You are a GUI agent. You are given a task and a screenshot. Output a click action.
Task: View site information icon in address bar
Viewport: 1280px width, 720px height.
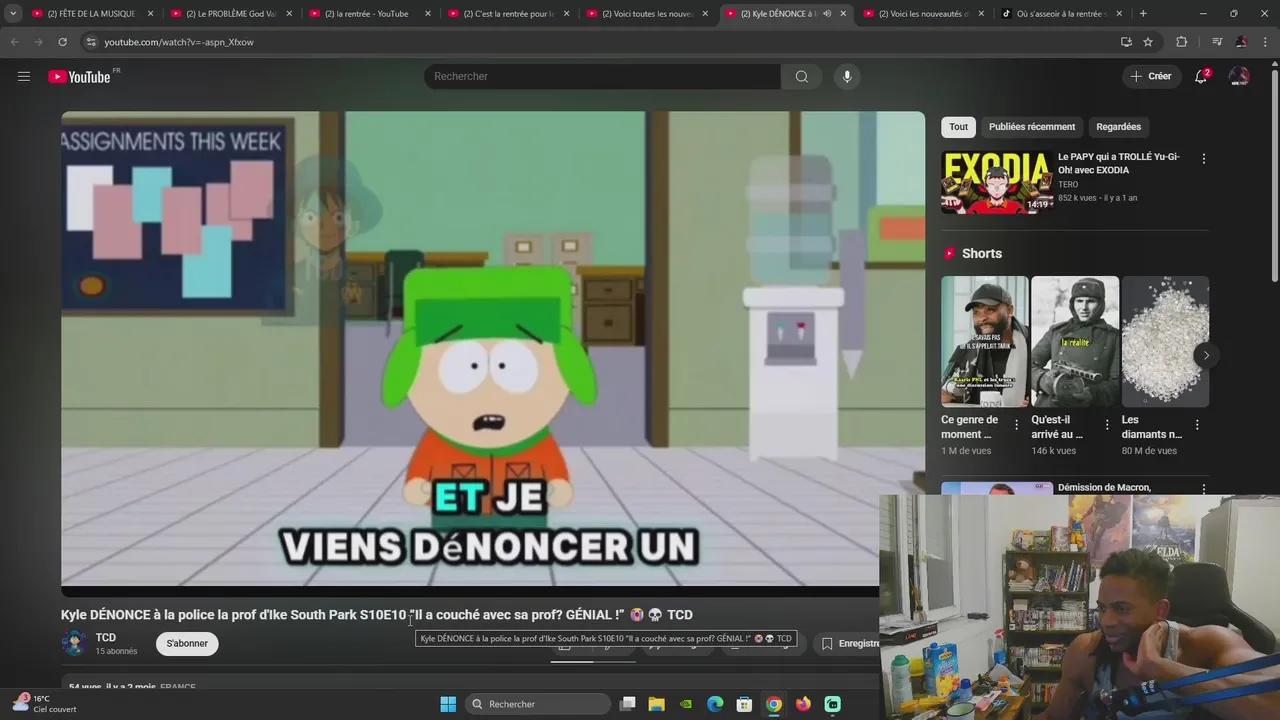[x=91, y=42]
